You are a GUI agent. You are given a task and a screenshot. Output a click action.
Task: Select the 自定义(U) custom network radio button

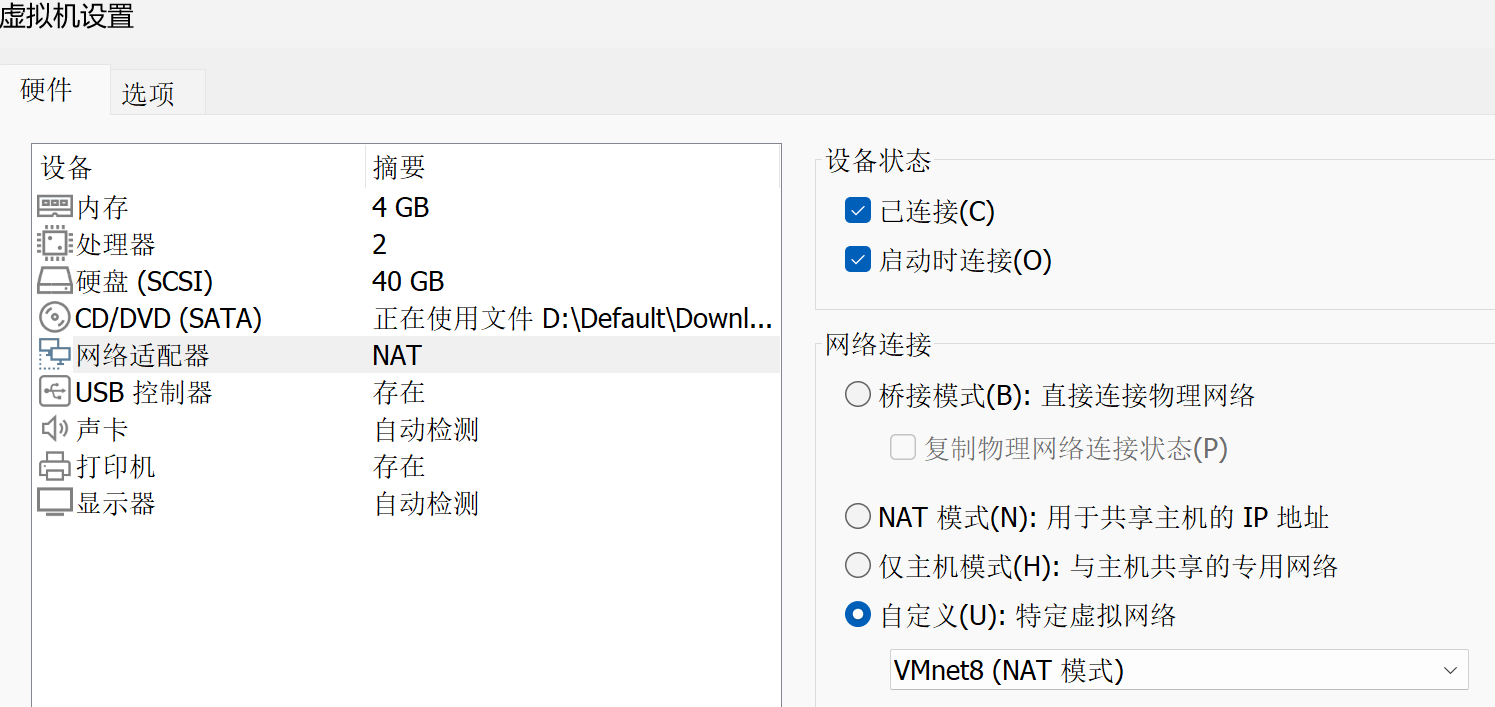pos(857,614)
